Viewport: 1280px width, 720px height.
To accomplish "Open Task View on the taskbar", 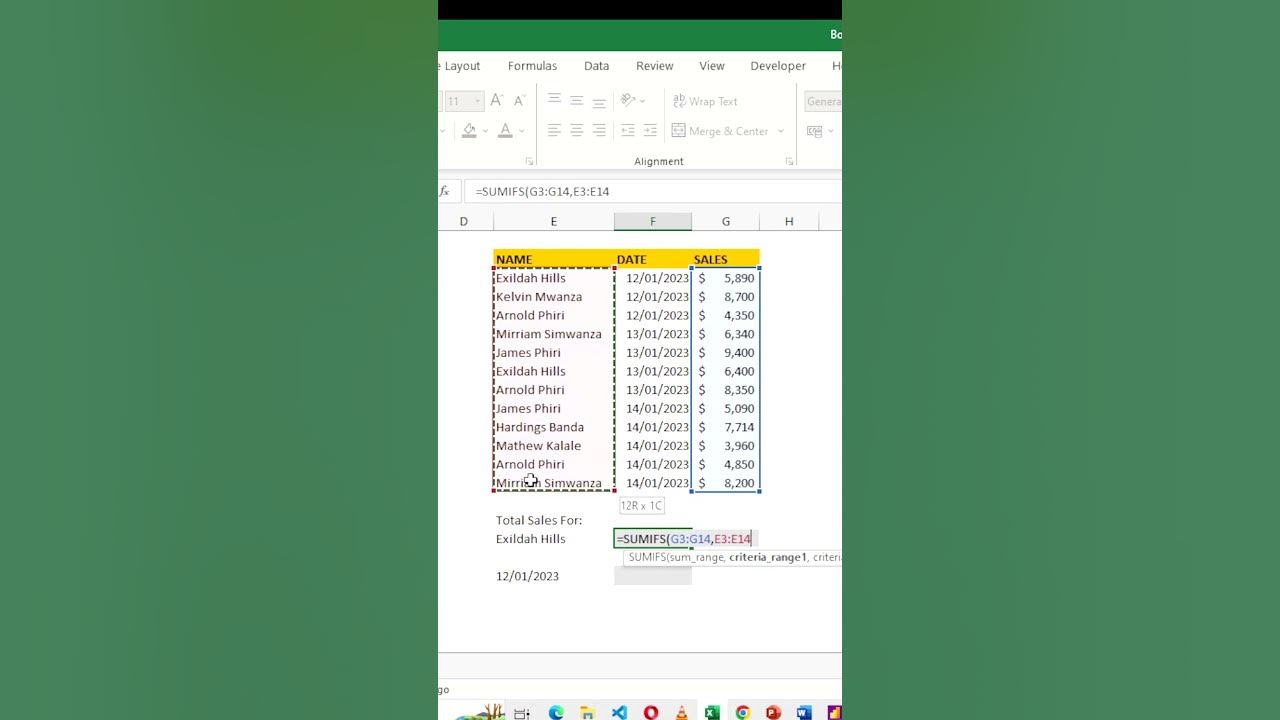I will pos(521,712).
